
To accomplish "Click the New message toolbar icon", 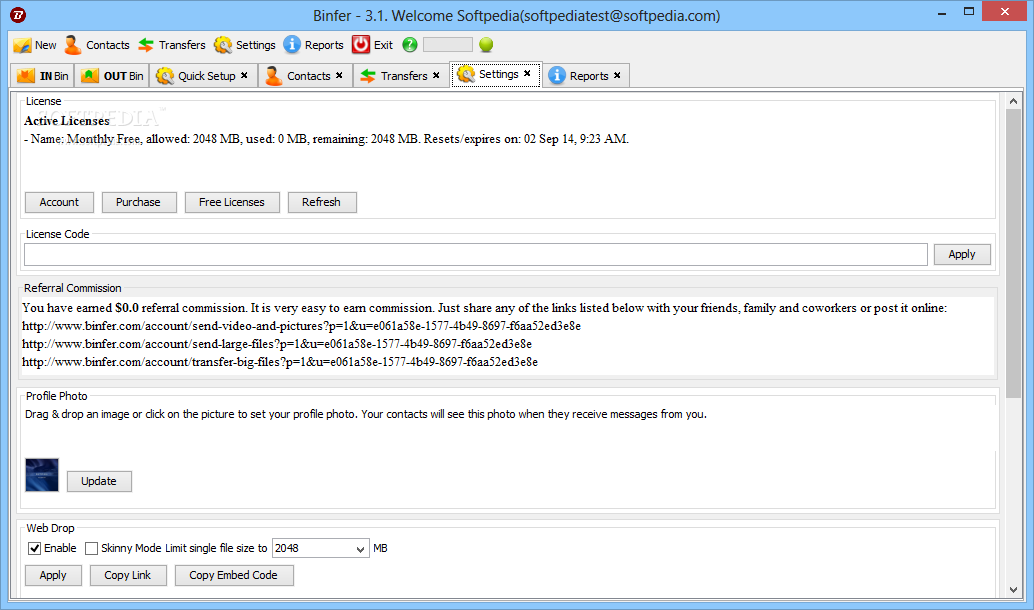I will (22, 45).
